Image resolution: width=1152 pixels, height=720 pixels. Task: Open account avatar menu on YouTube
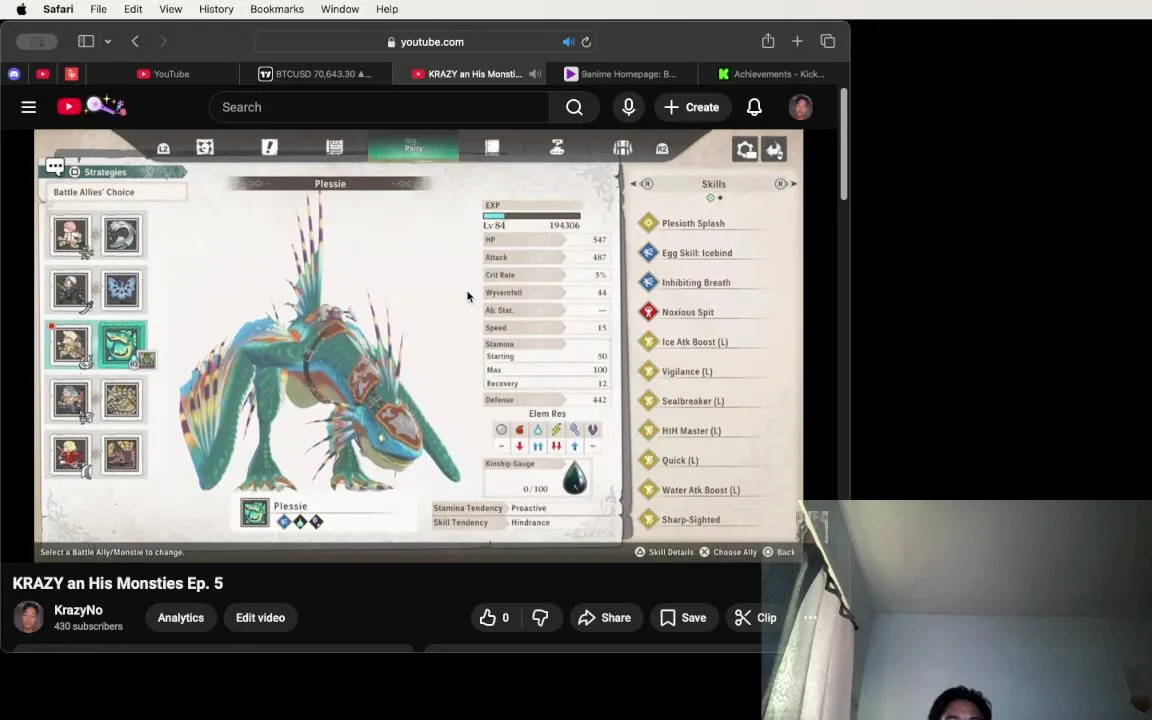[x=800, y=107]
